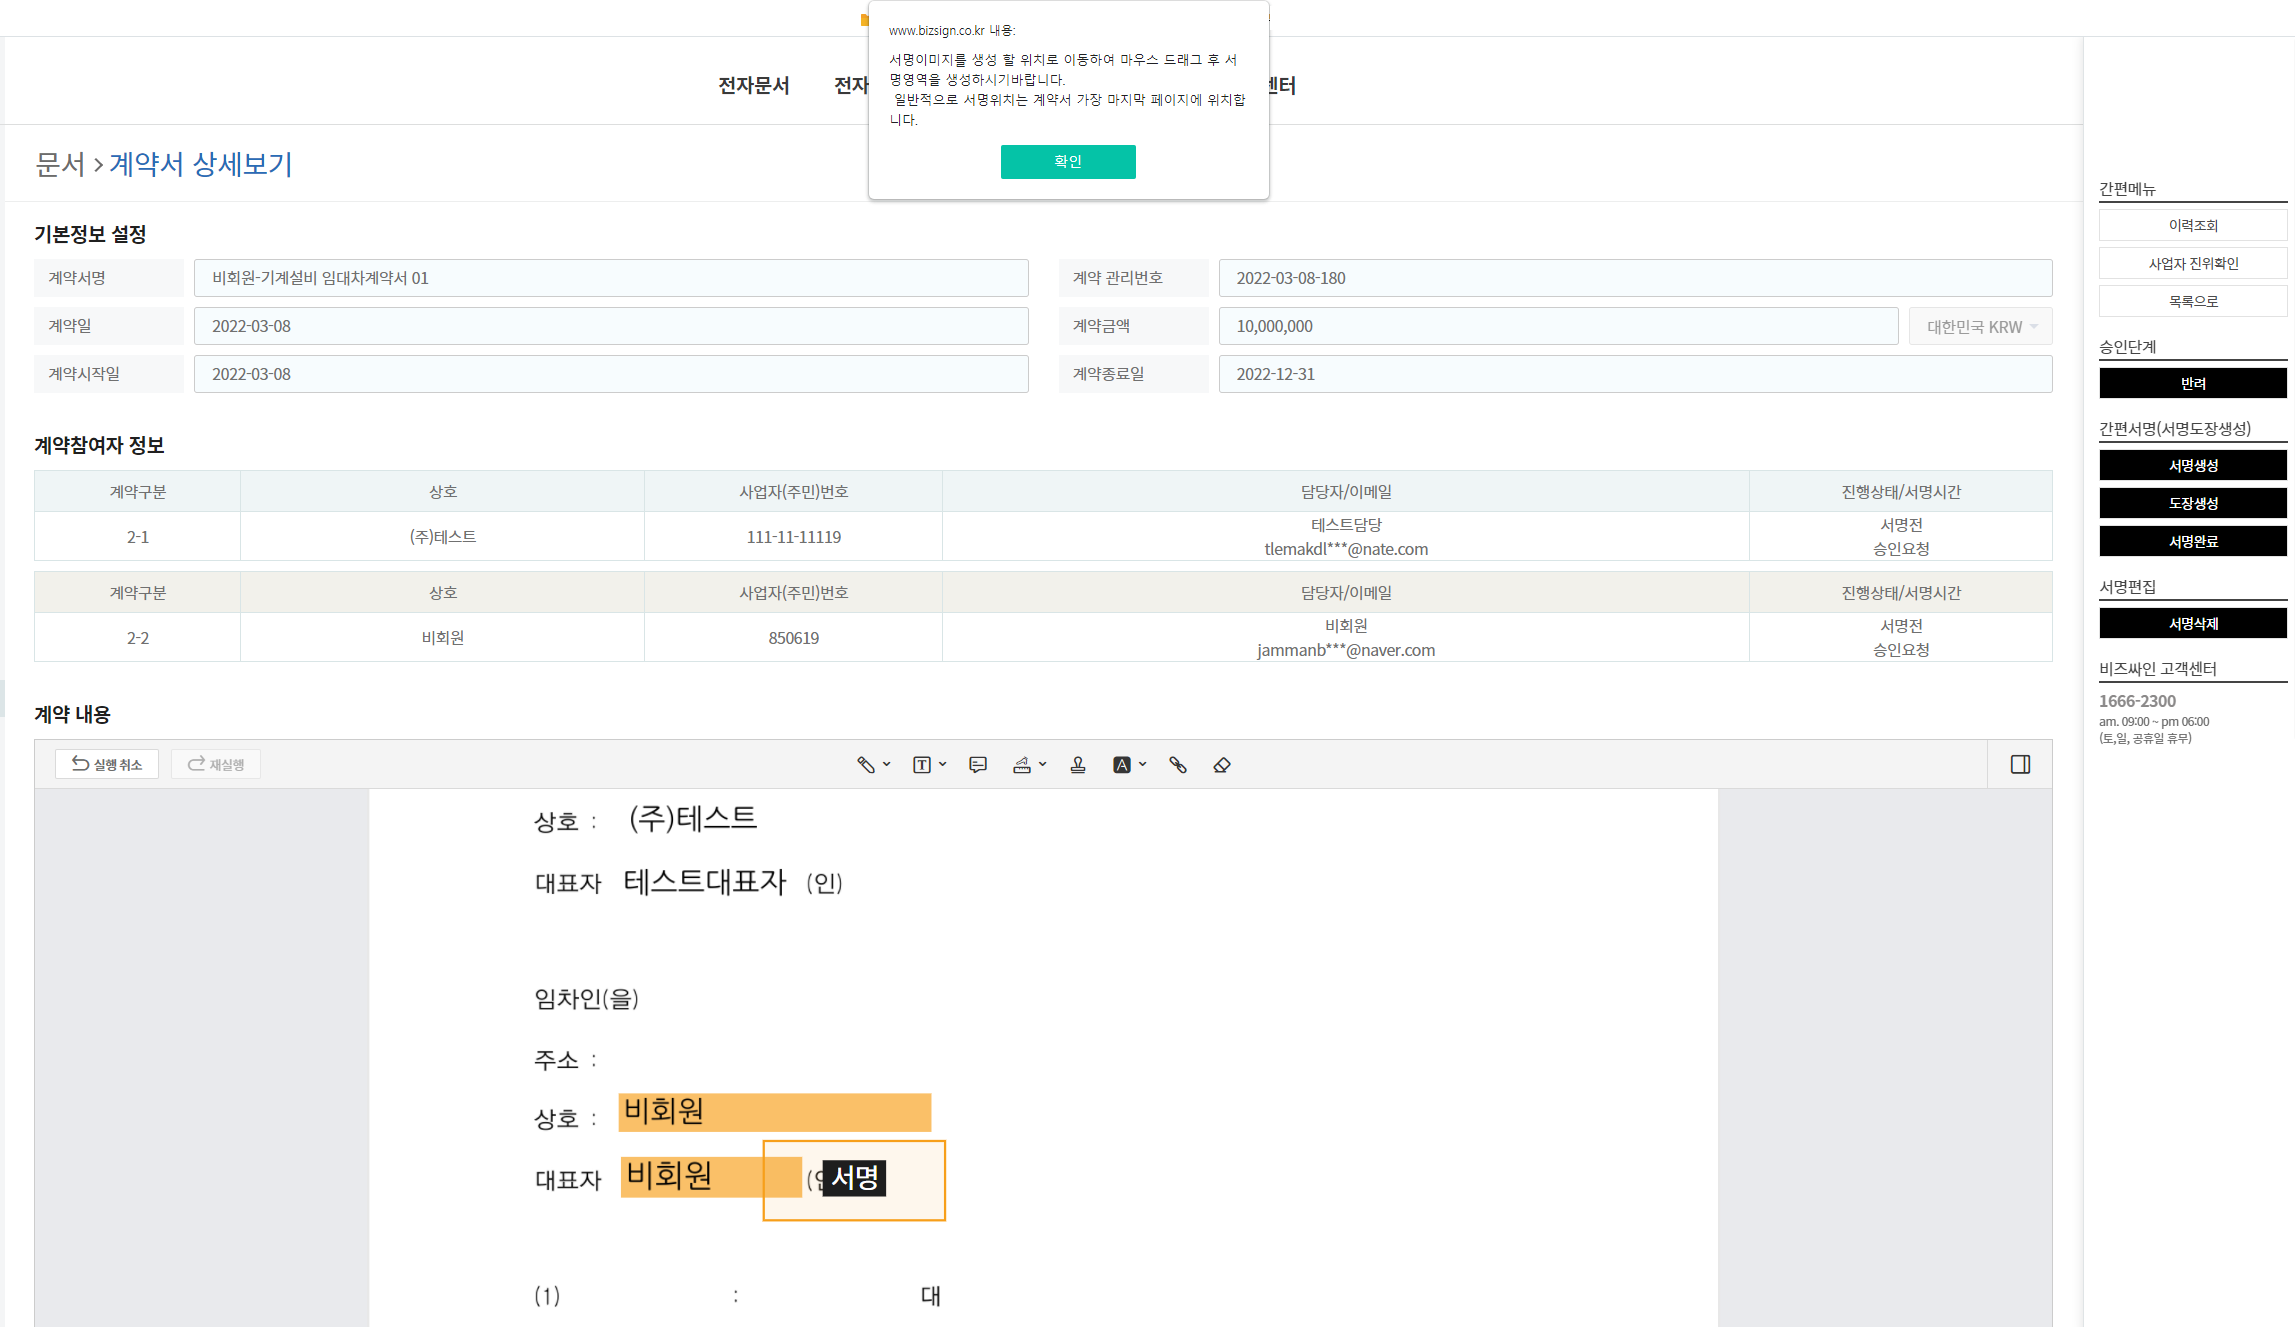
Task: Expand the measurement tool dropdown arrow
Action: click(1042, 765)
